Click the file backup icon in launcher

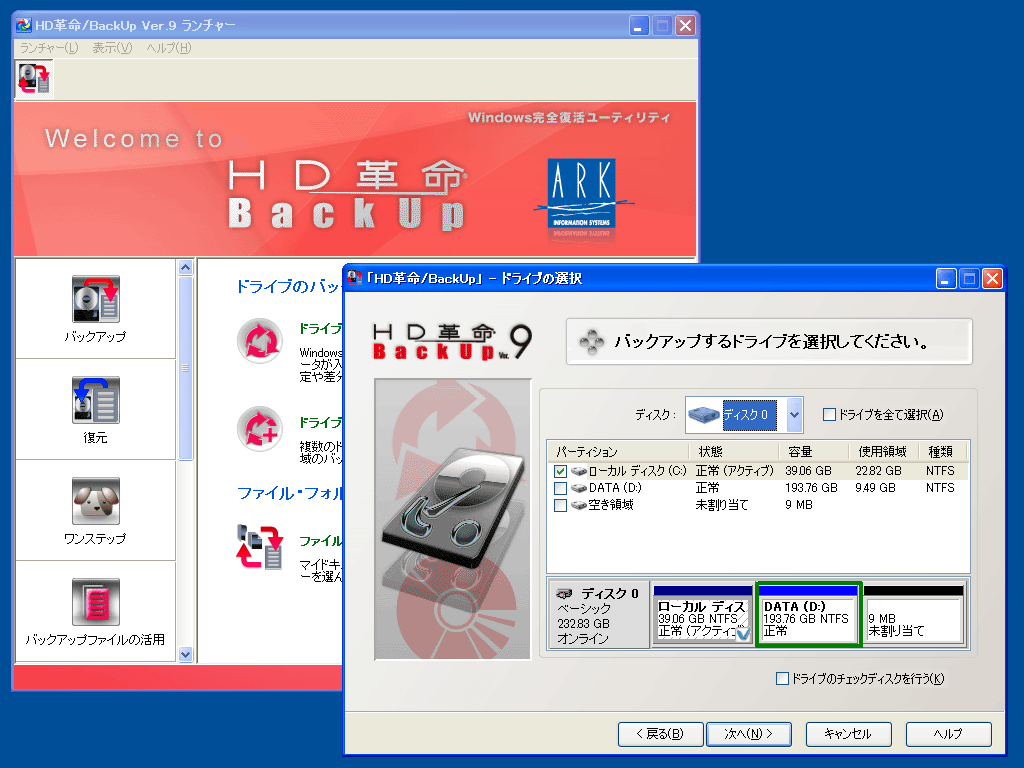pyautogui.click(x=259, y=547)
